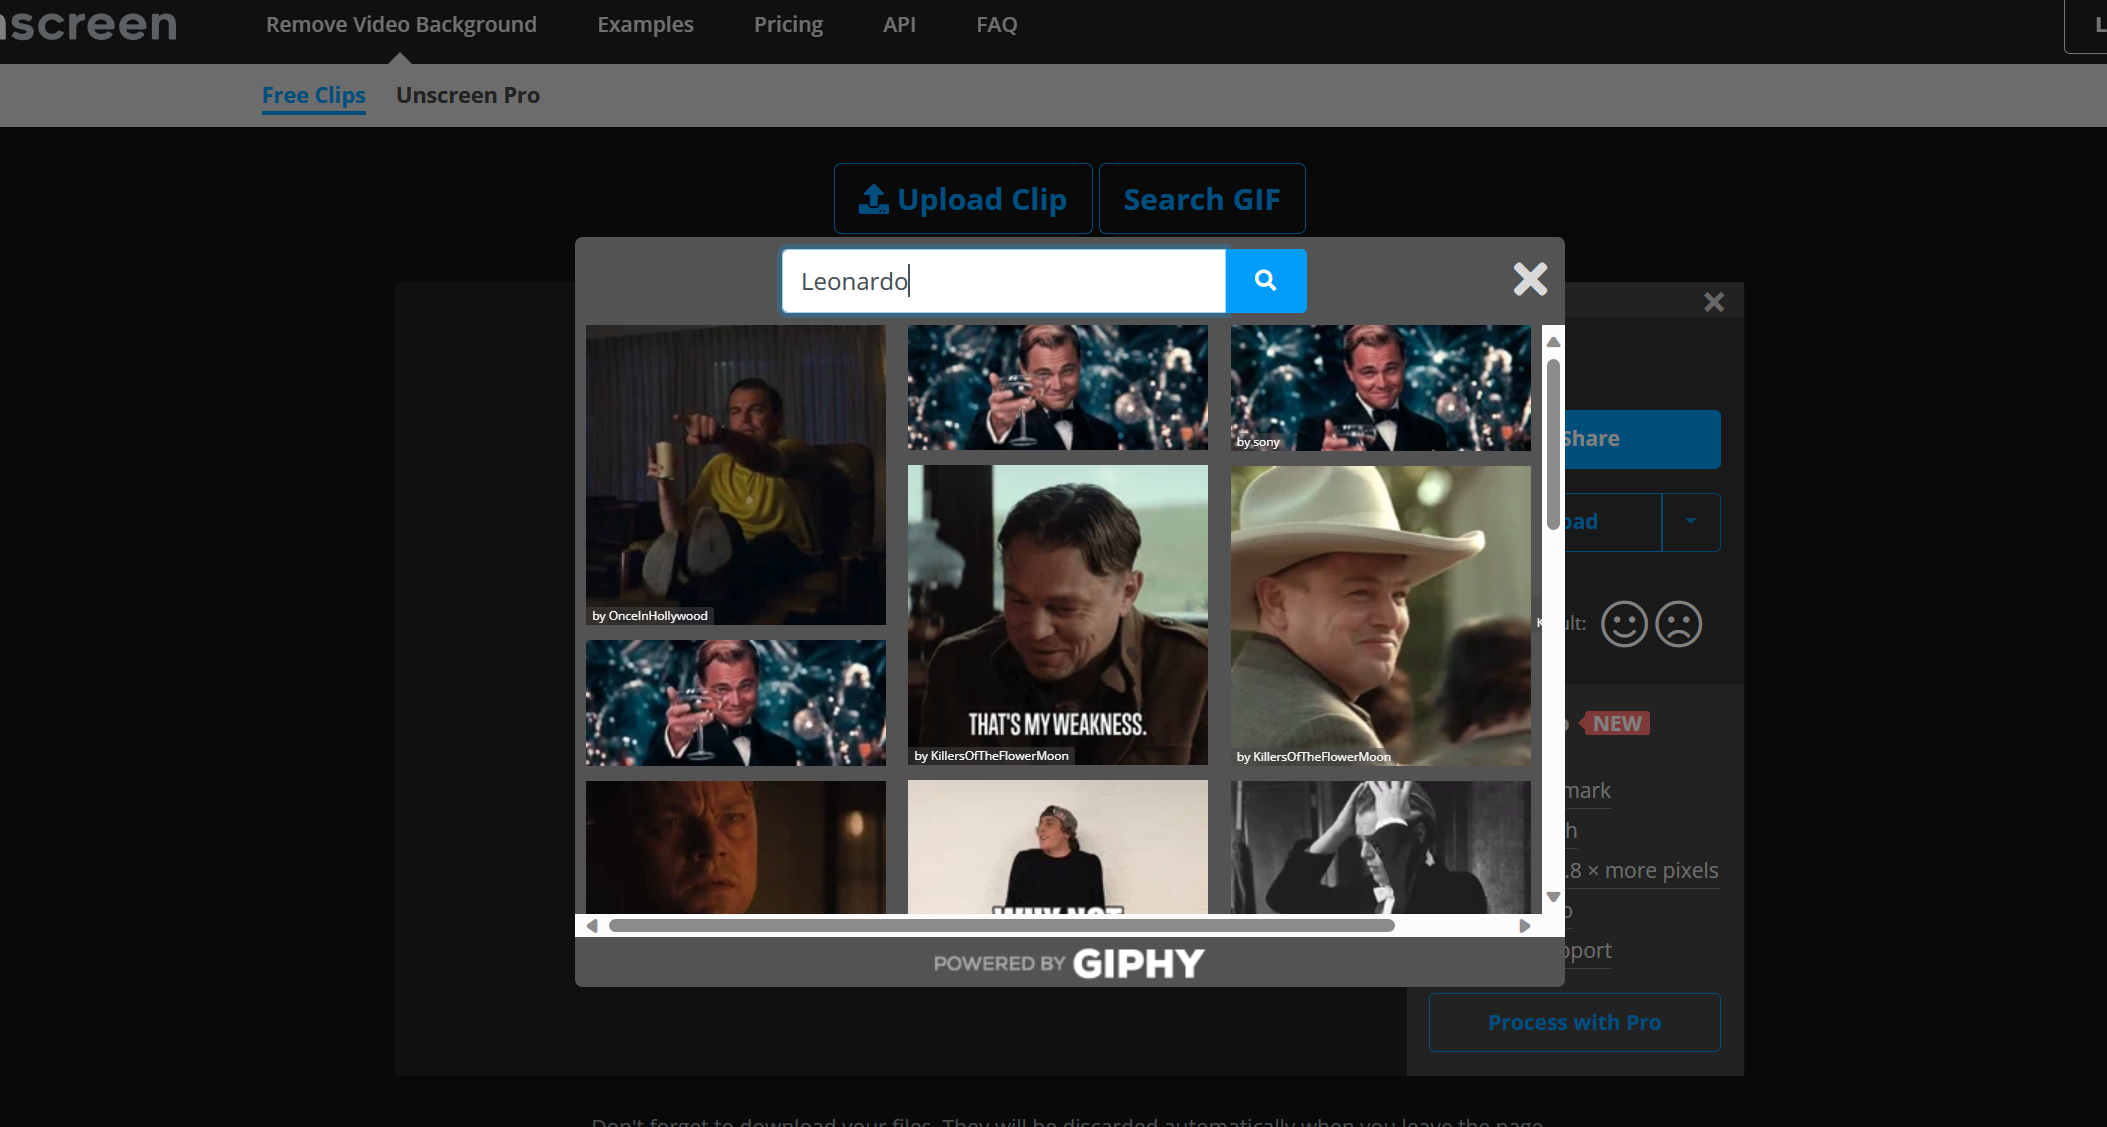Click horizontal scrollbar right arrow
2107x1127 pixels.
coord(1524,926)
